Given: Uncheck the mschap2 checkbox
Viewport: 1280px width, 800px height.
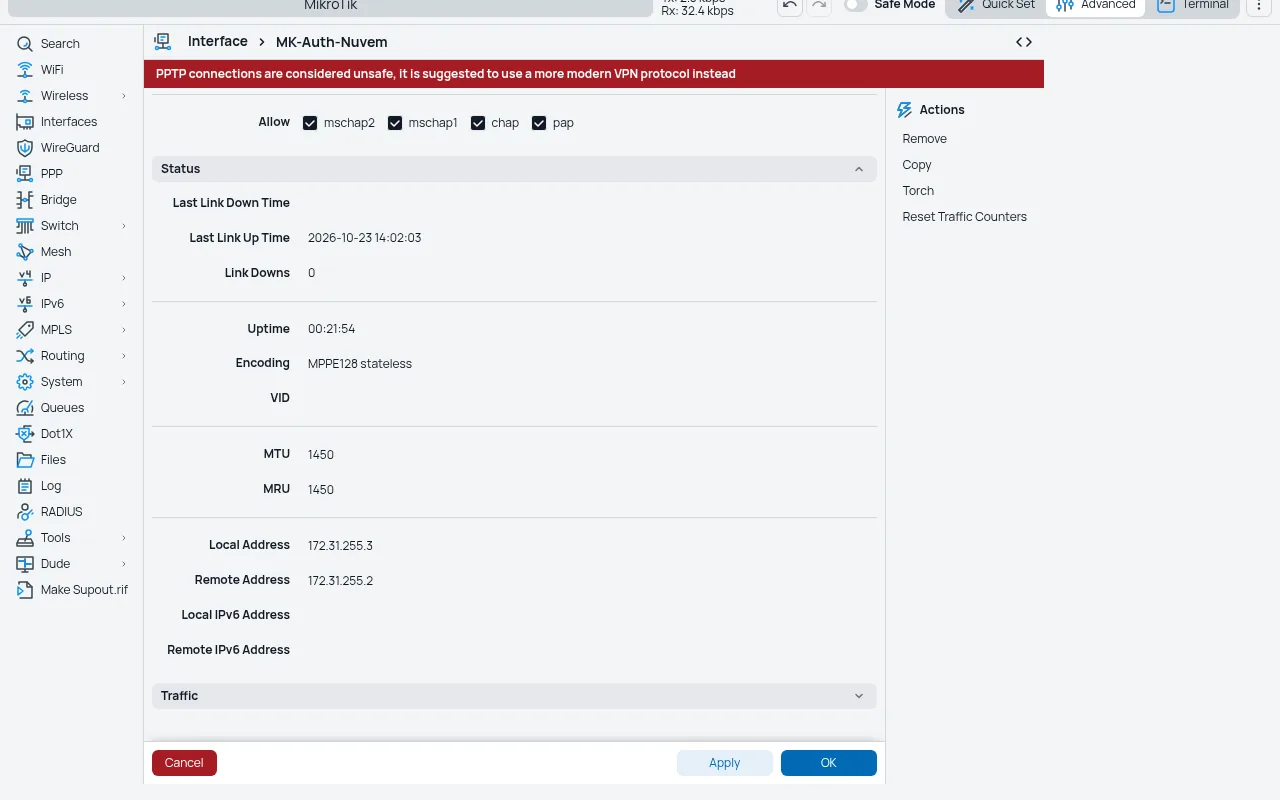Looking at the screenshot, I should (310, 123).
